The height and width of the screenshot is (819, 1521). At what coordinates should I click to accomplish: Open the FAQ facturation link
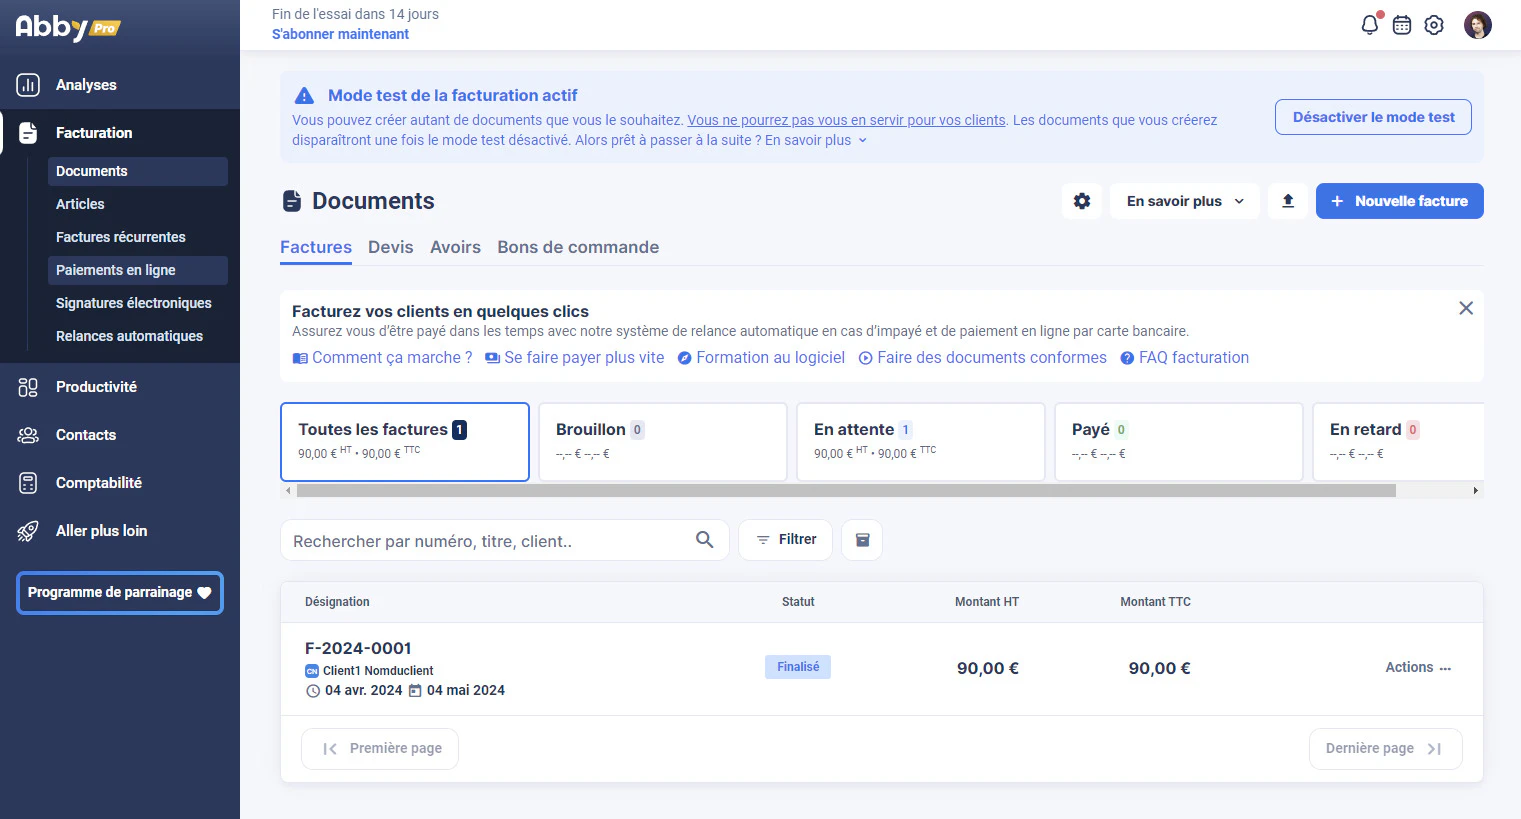click(1185, 358)
